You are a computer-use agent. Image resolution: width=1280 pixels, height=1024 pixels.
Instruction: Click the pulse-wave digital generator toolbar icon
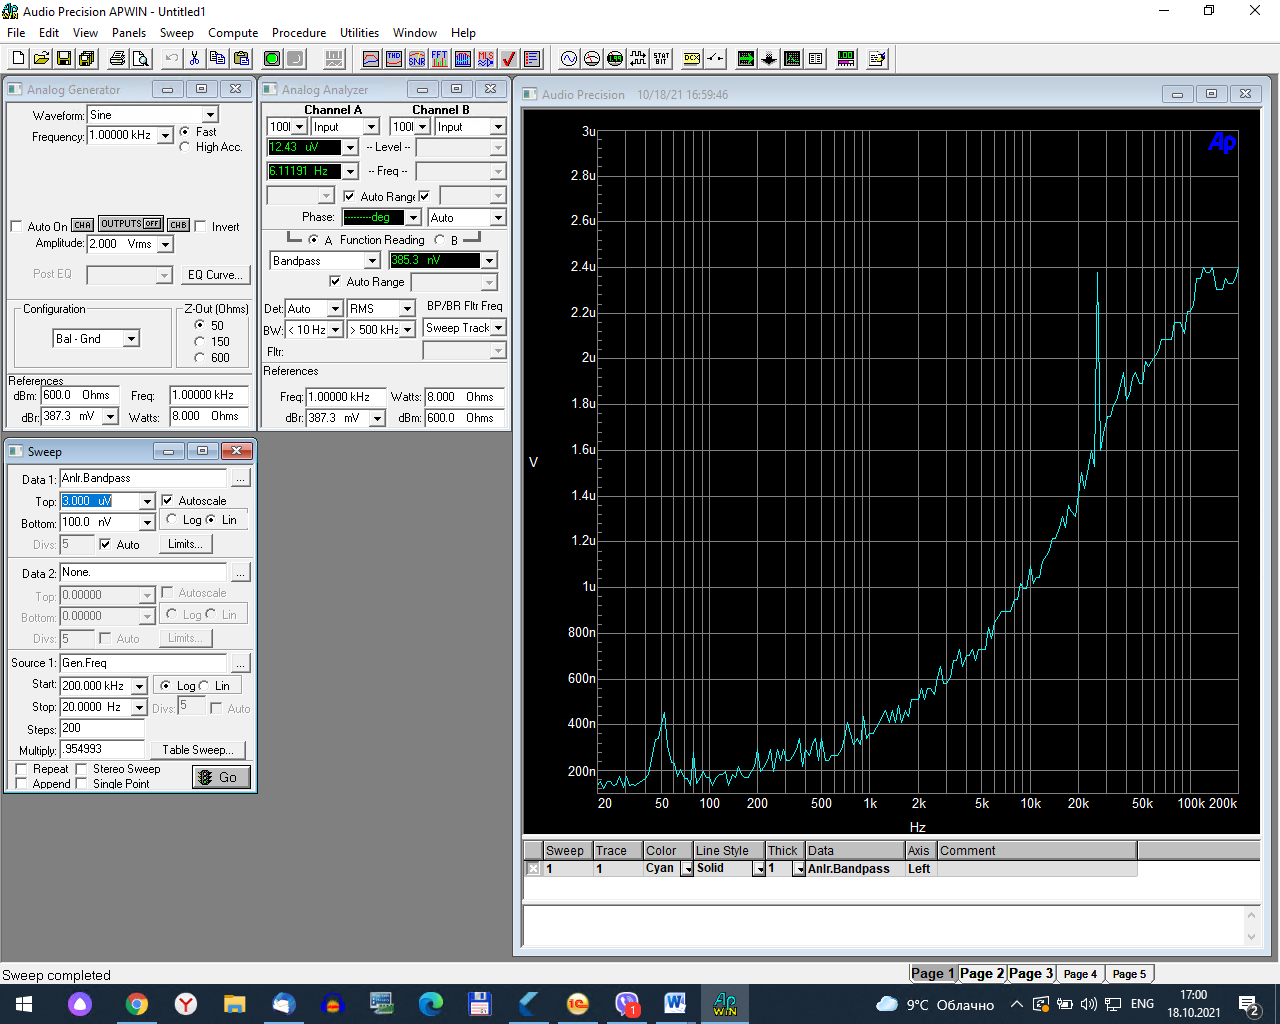(x=638, y=59)
